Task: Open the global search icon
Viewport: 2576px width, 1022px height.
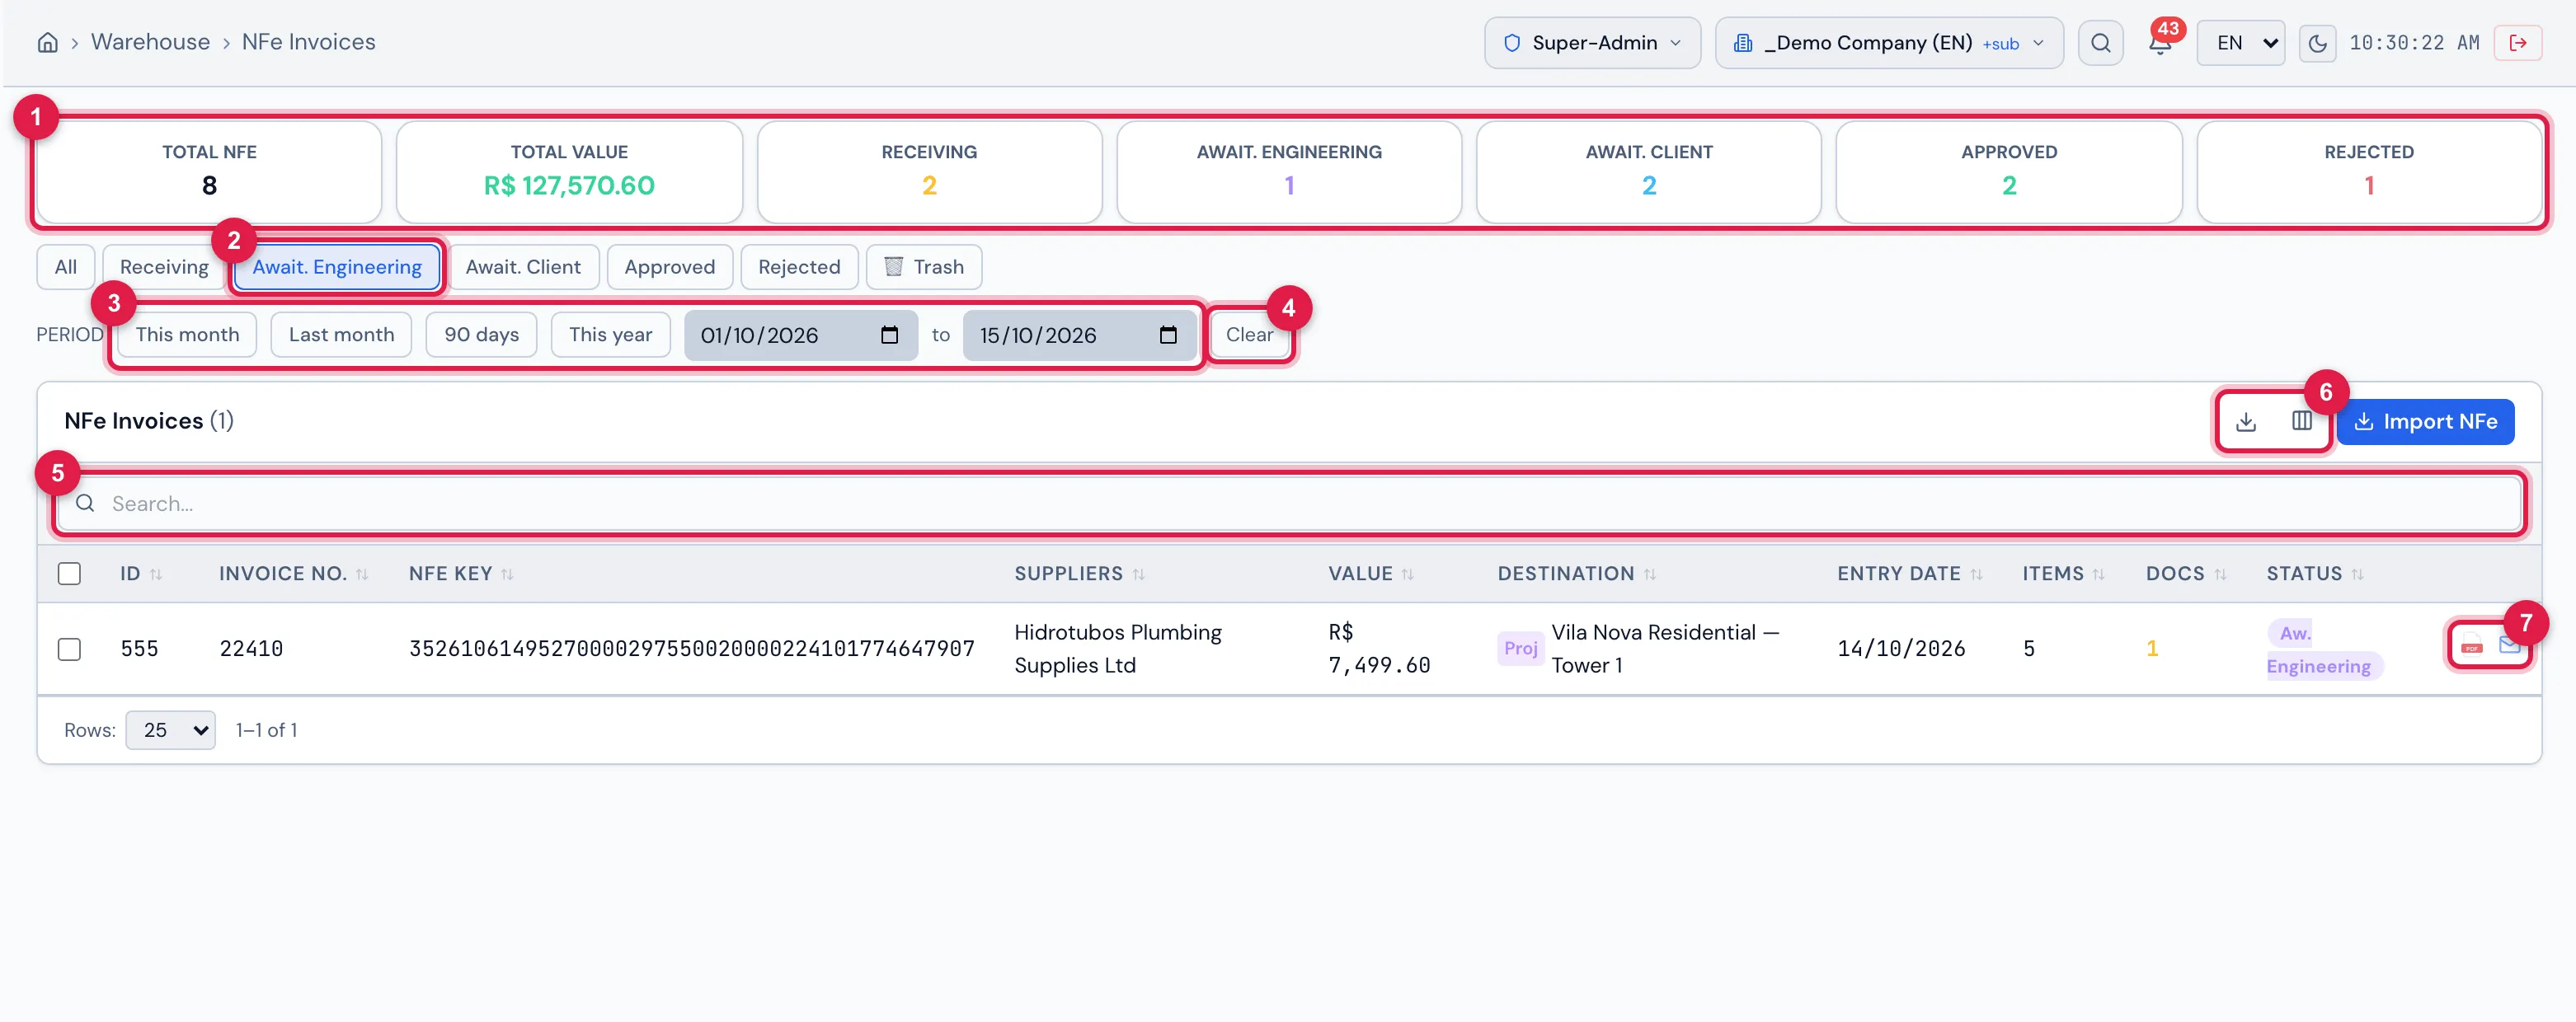Action: tap(2100, 42)
